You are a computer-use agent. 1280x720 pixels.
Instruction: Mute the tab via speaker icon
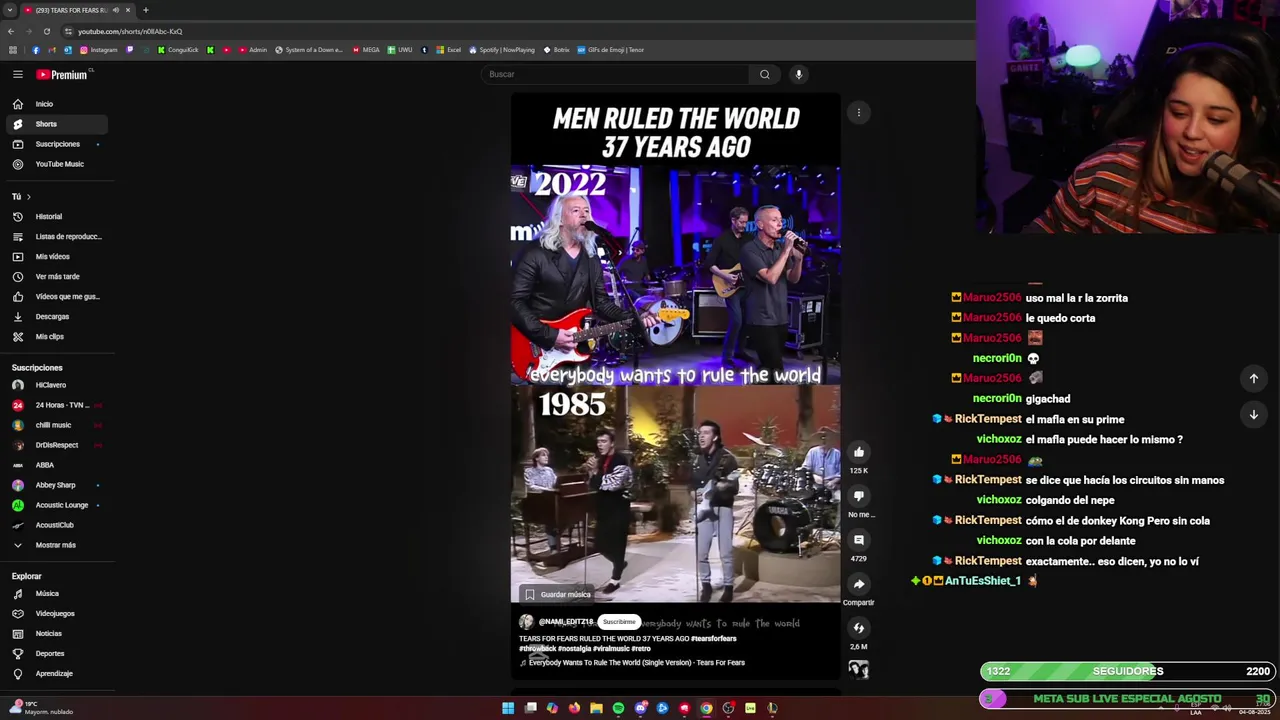(x=116, y=10)
